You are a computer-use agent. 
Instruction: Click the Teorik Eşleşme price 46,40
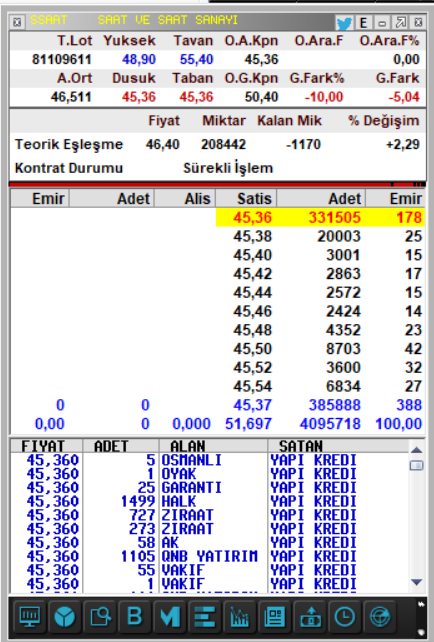click(163, 145)
